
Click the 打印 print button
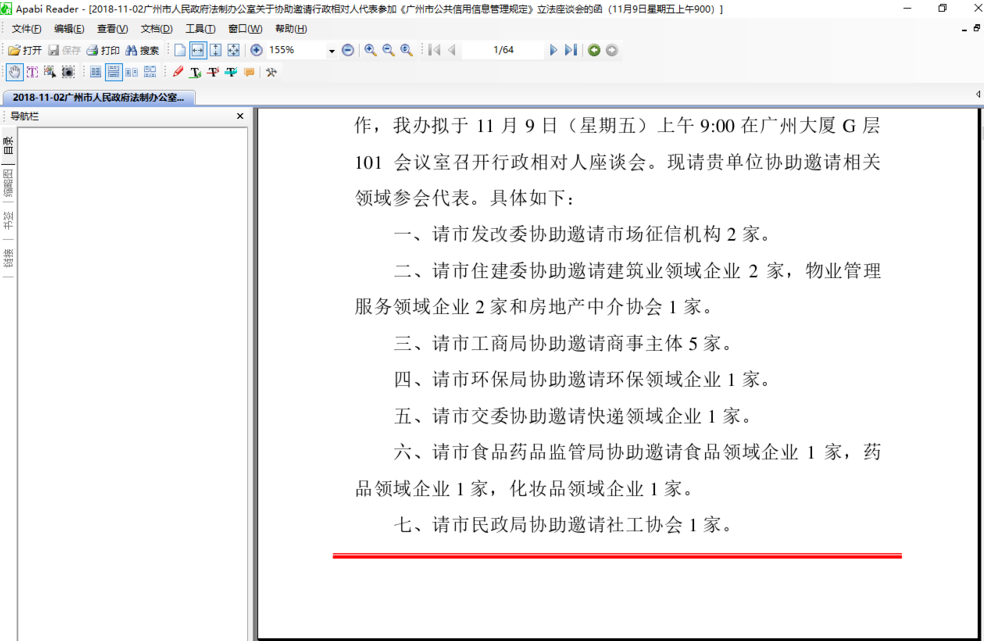[103, 50]
